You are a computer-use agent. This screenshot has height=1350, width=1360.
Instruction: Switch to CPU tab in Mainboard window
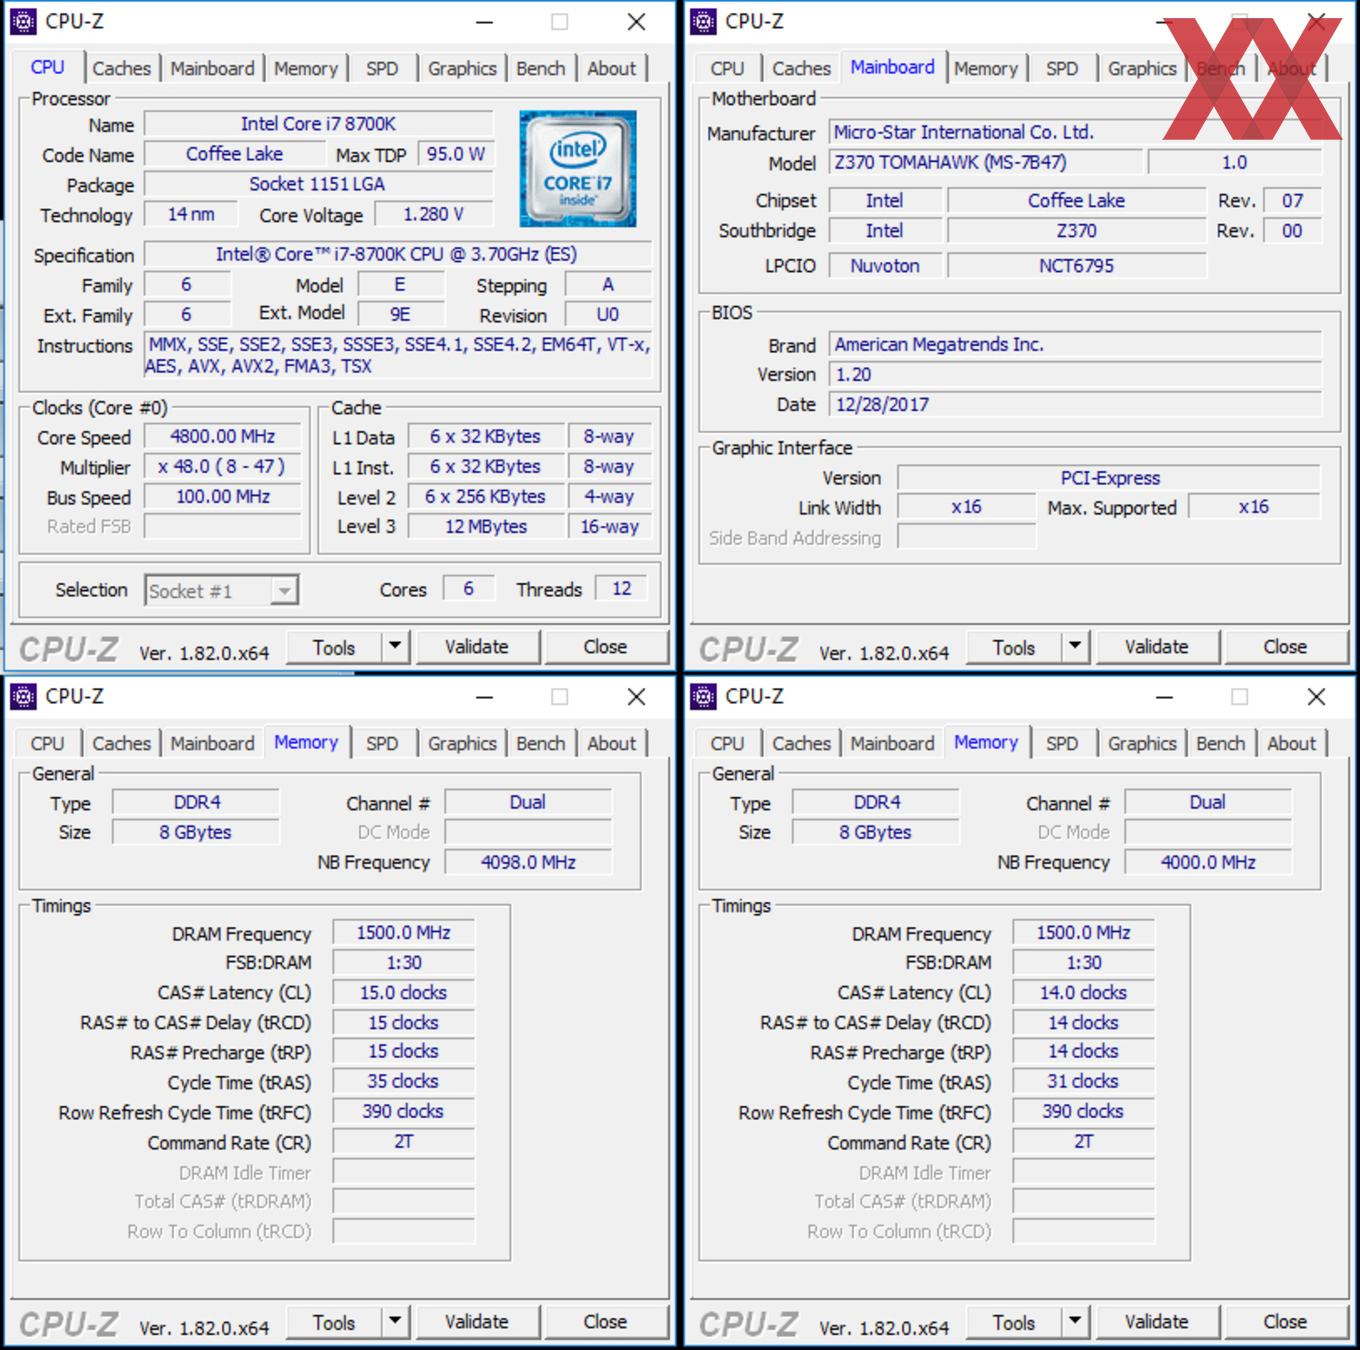pos(728,68)
